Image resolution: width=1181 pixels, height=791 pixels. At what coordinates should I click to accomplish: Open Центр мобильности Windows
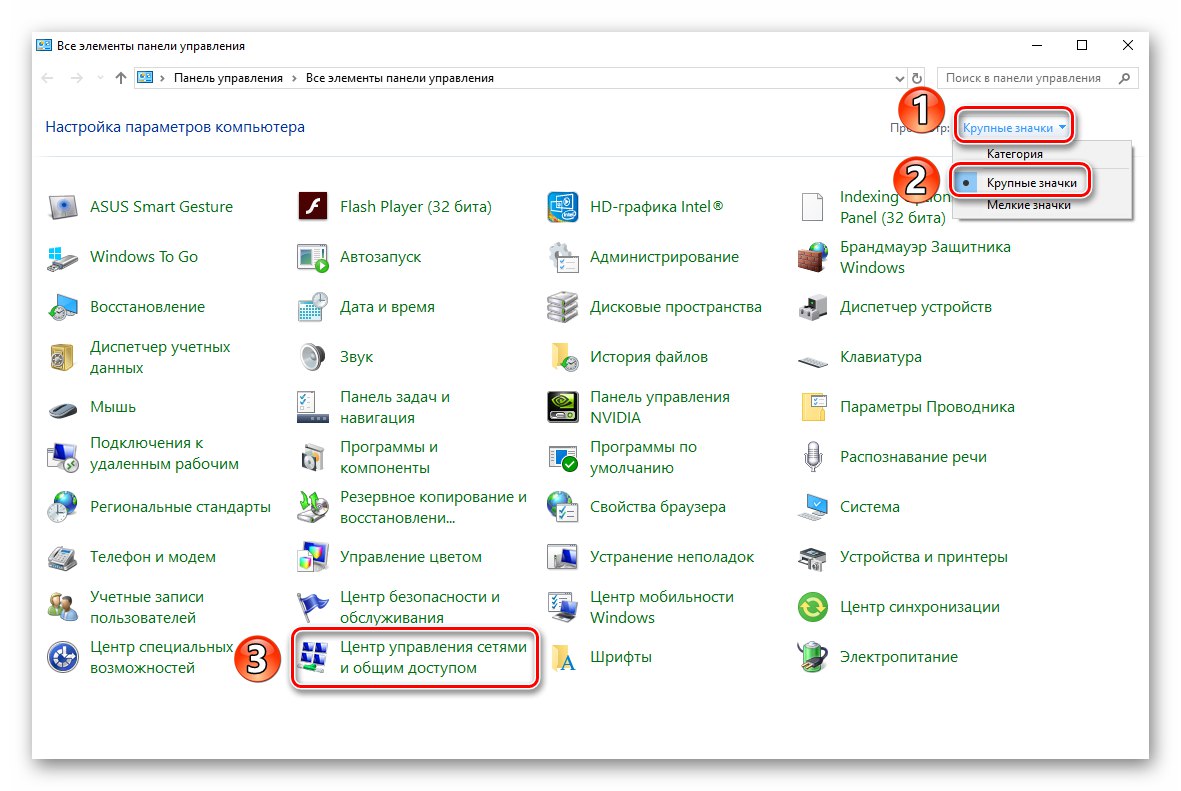[661, 607]
